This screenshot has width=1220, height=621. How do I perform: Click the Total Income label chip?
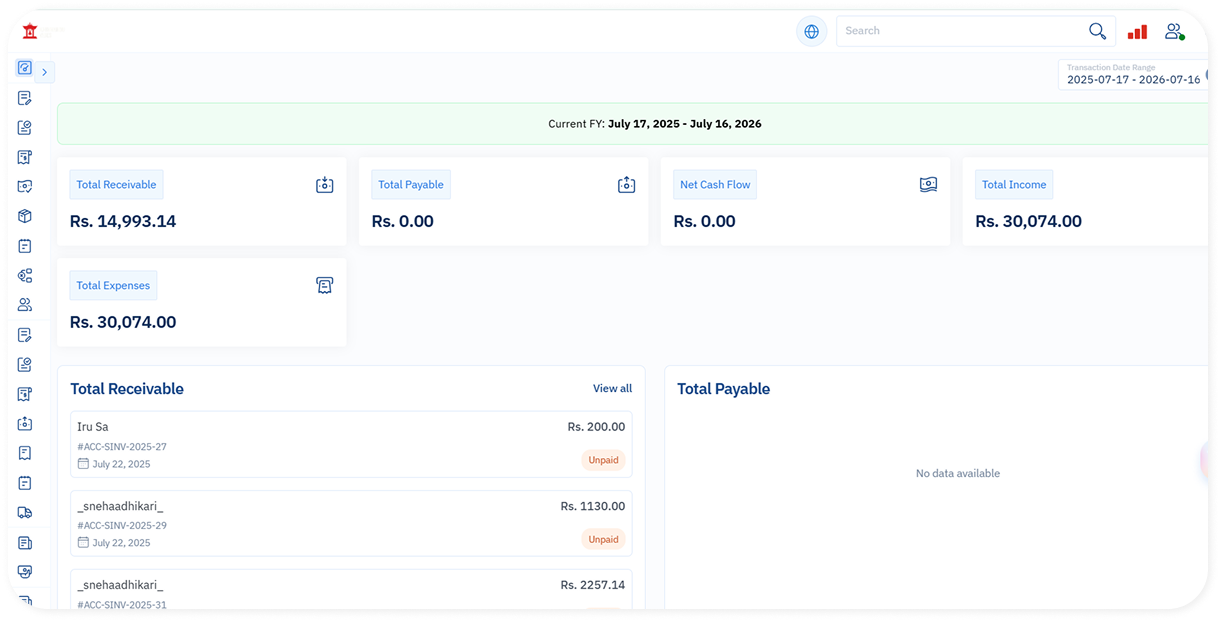tap(1014, 185)
